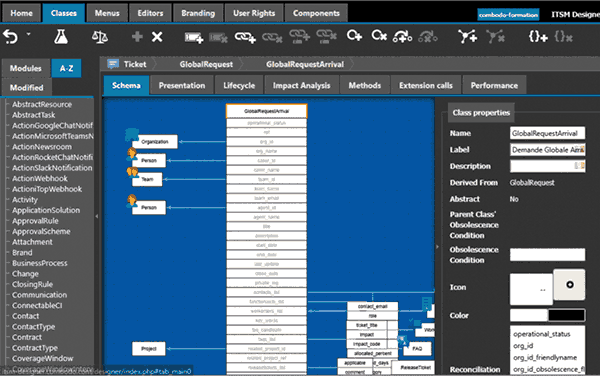The height and width of the screenshot is (376, 600).
Task: Click the Label input field
Action: (x=547, y=150)
